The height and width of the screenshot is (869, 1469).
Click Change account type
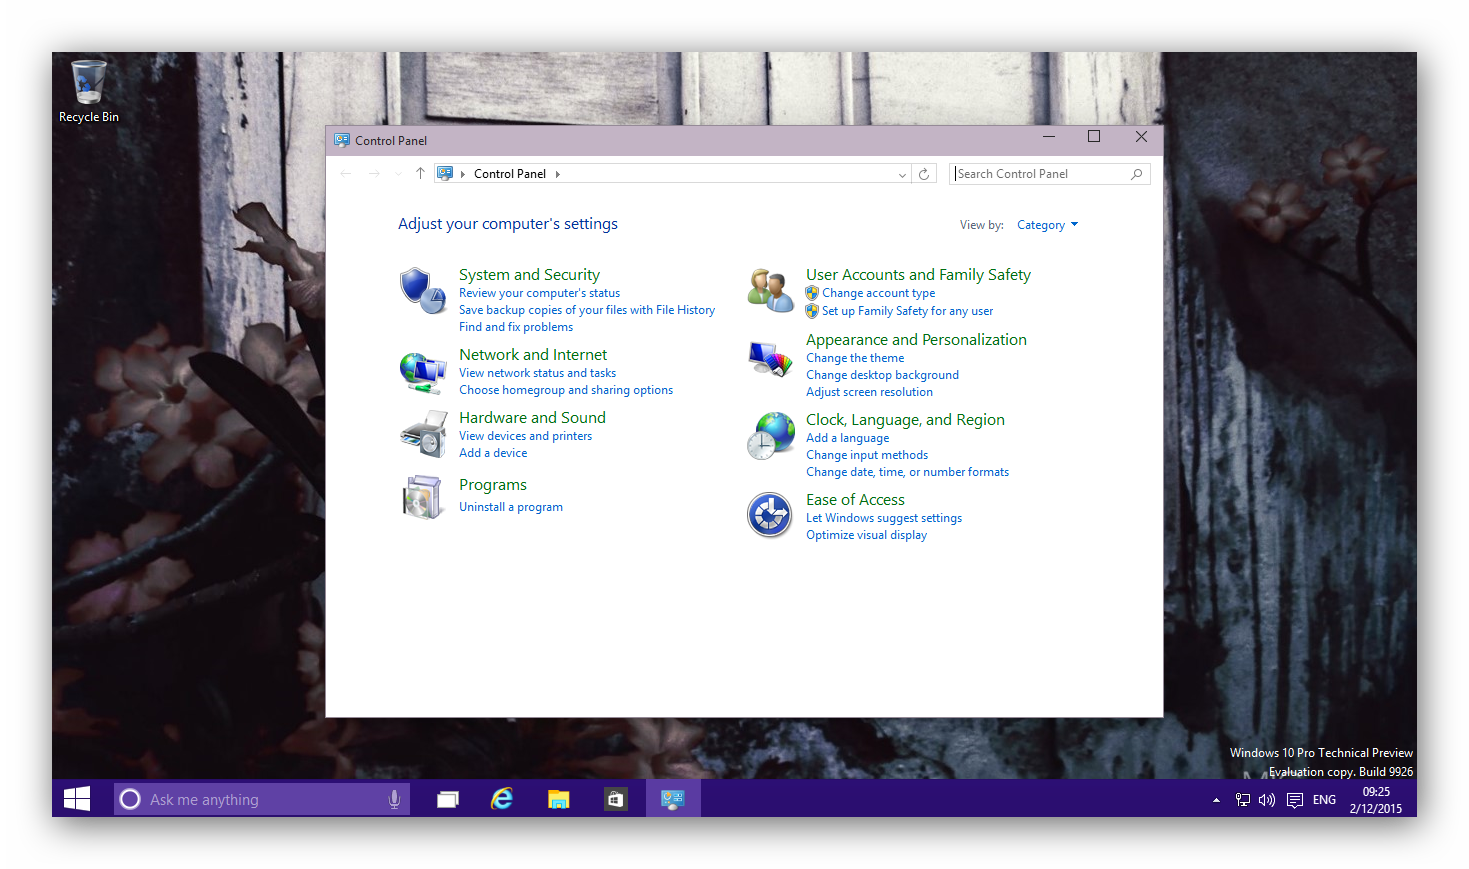878,293
